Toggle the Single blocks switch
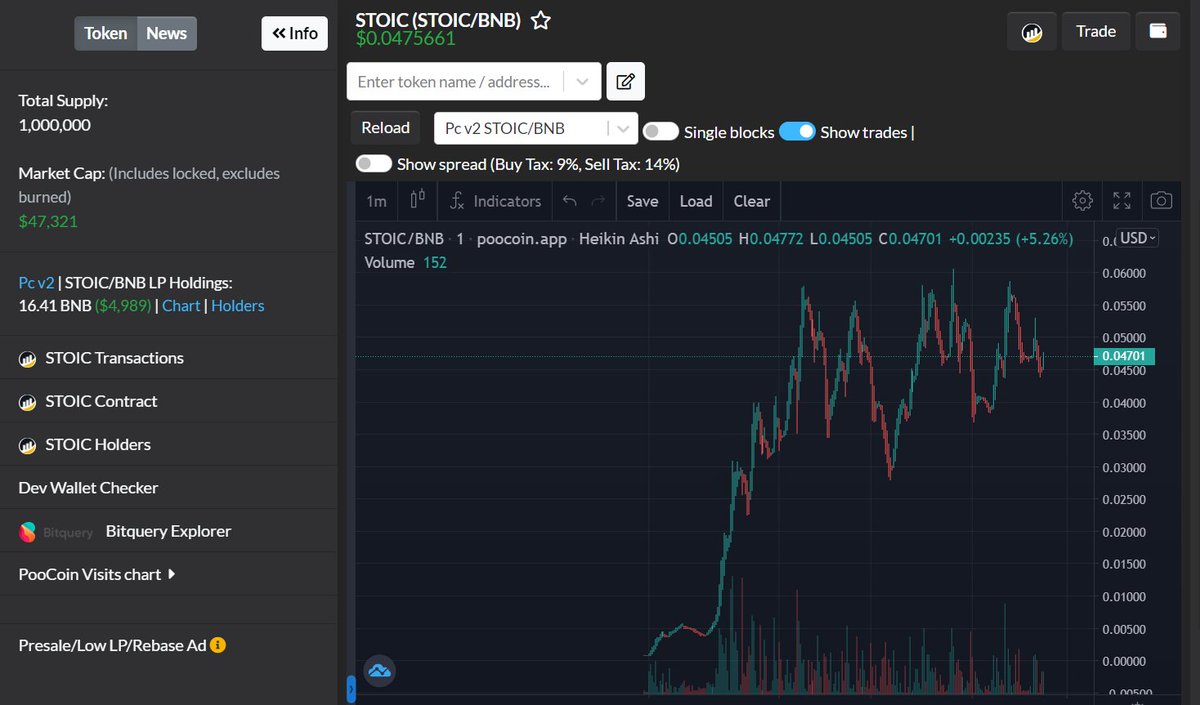Screen dimensions: 1200x705 [661, 131]
